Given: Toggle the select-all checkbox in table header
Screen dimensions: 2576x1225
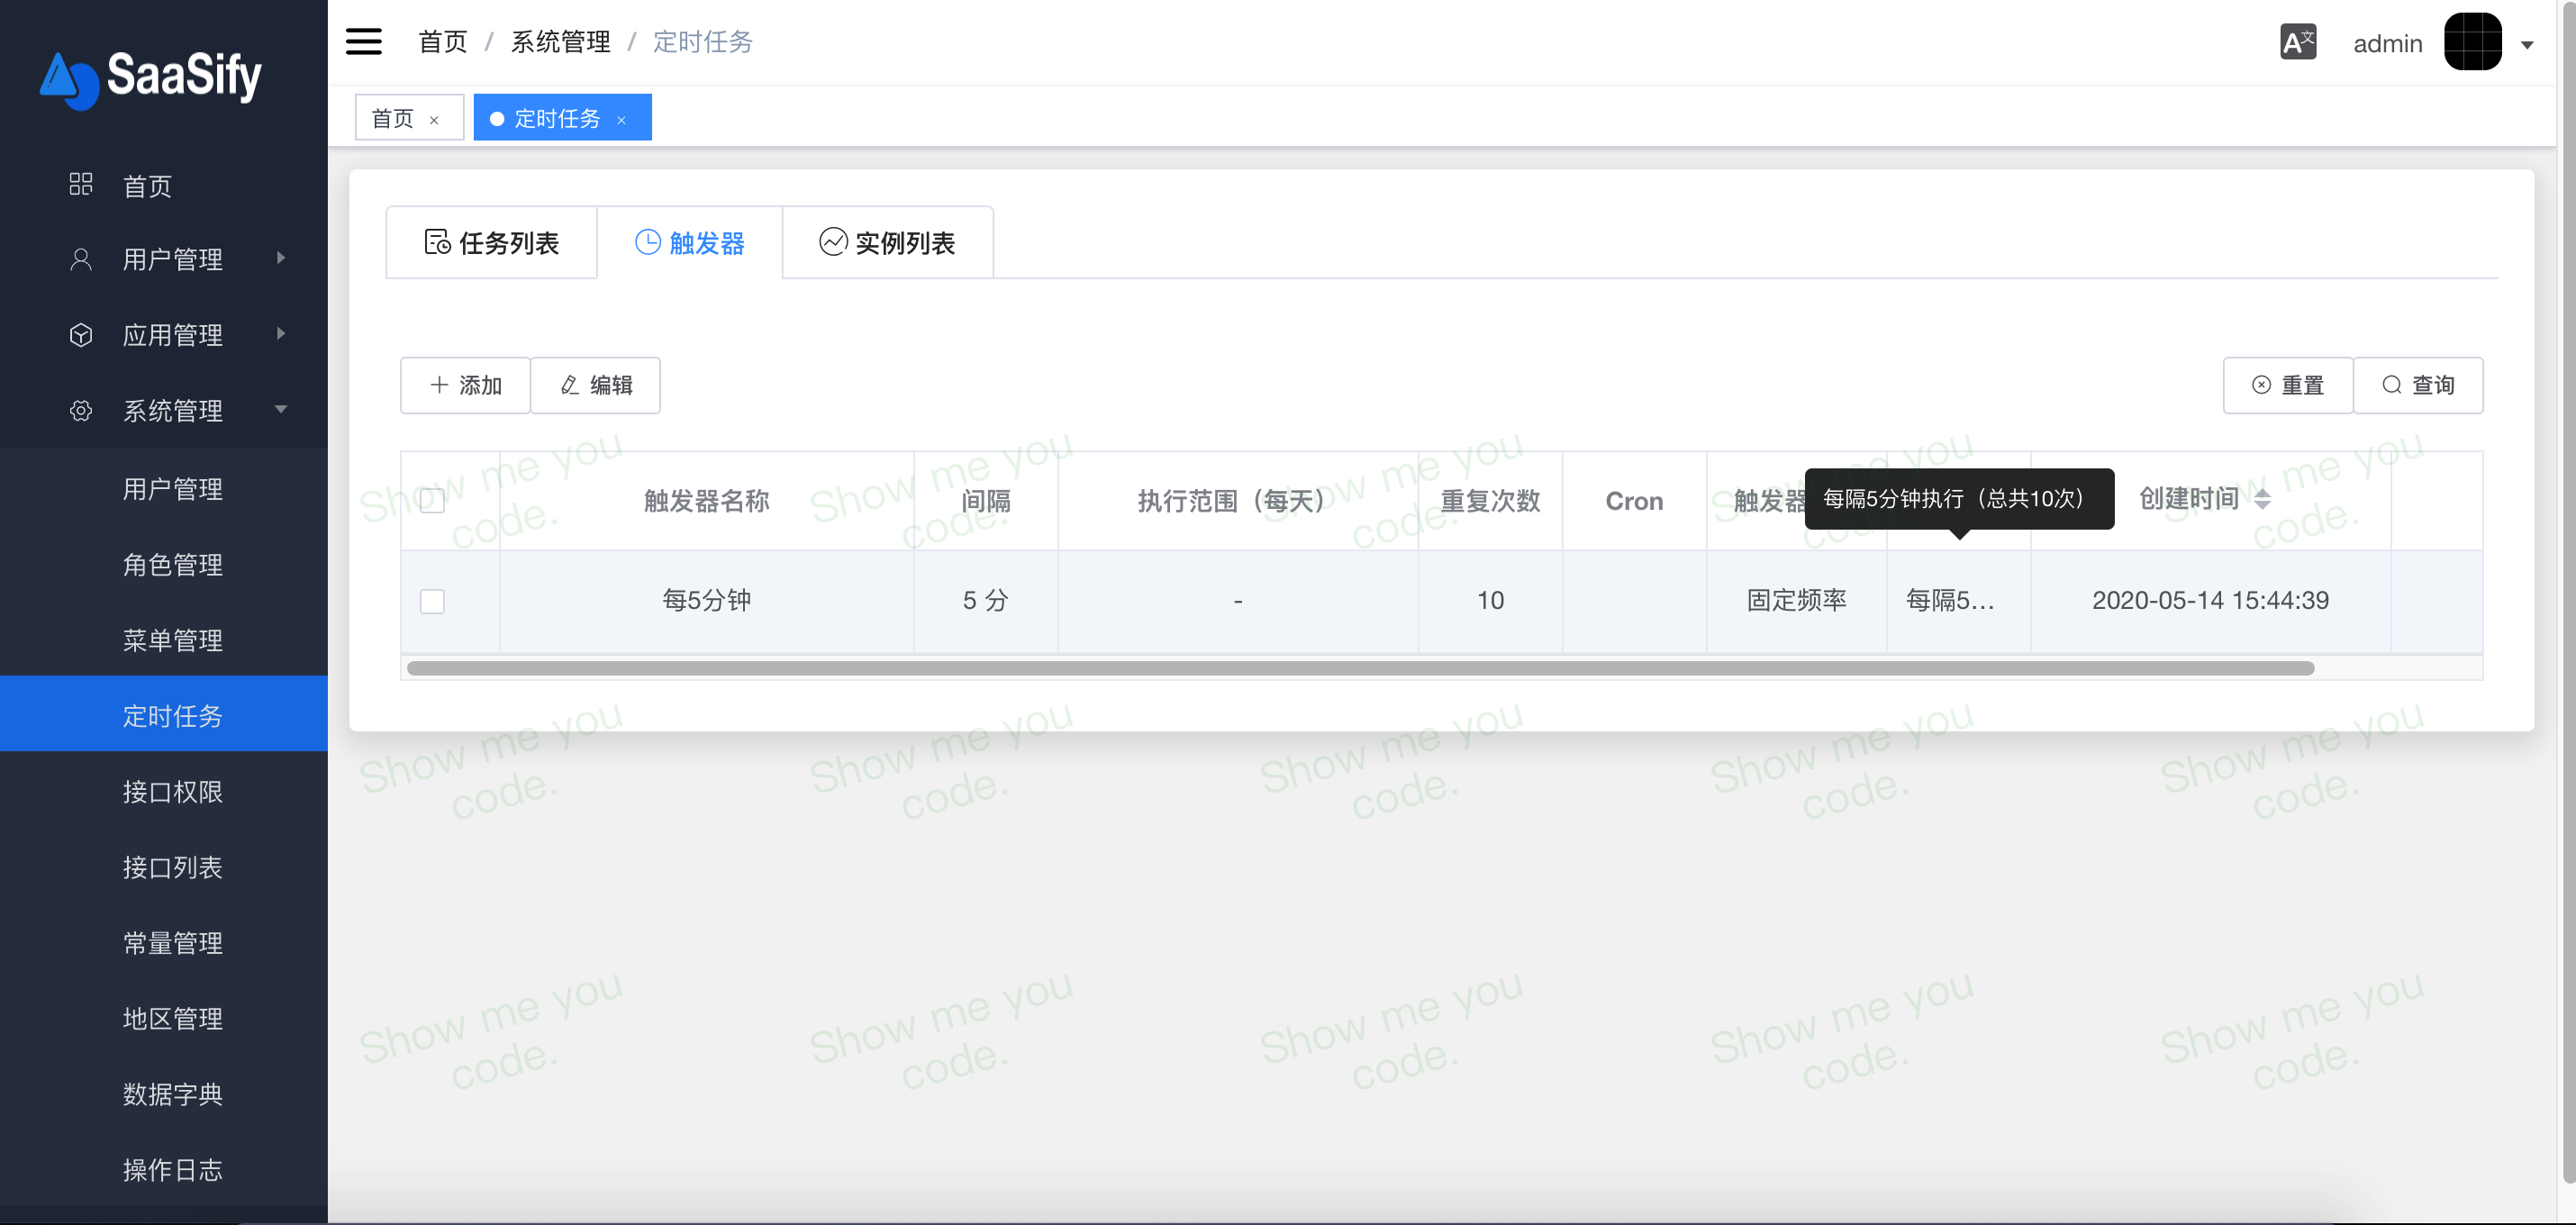Looking at the screenshot, I should (432, 500).
